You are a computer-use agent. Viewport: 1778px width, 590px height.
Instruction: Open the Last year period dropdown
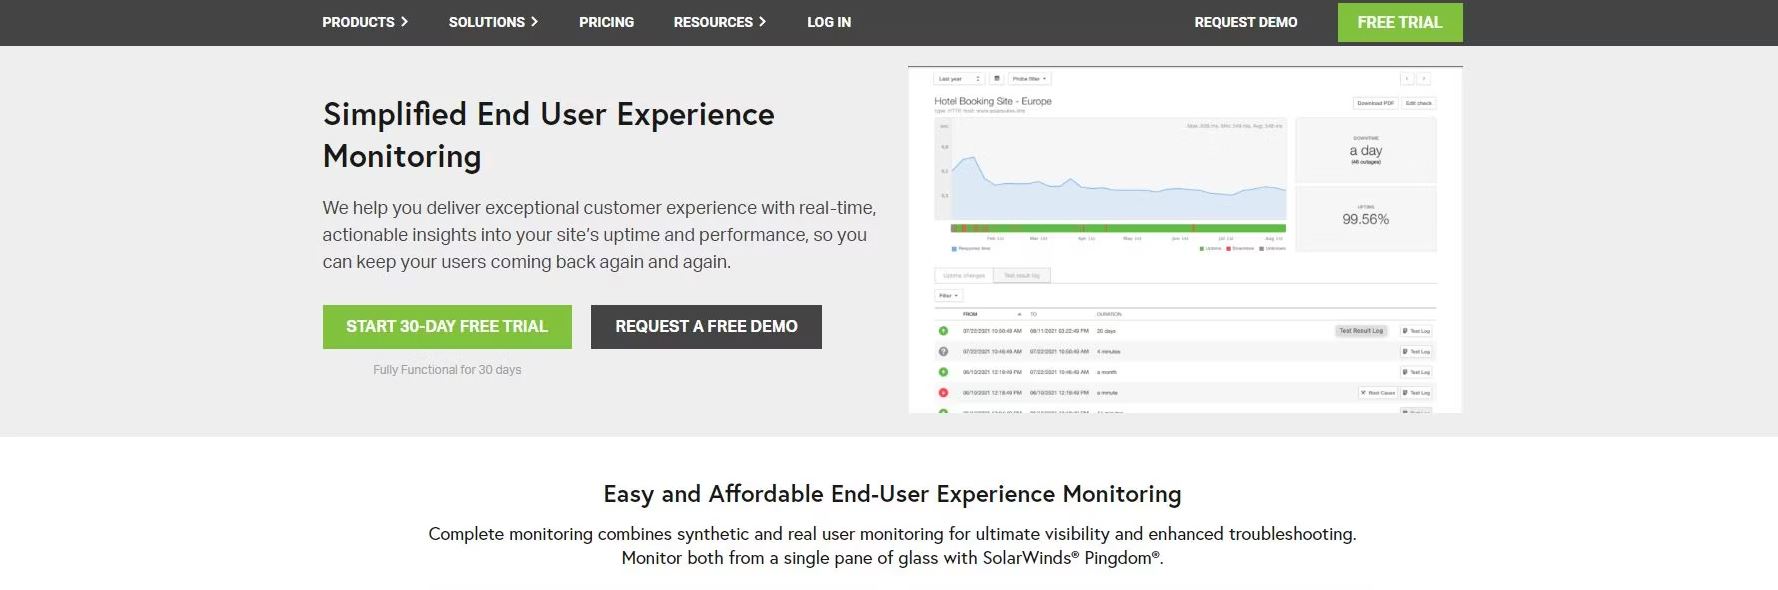click(959, 78)
